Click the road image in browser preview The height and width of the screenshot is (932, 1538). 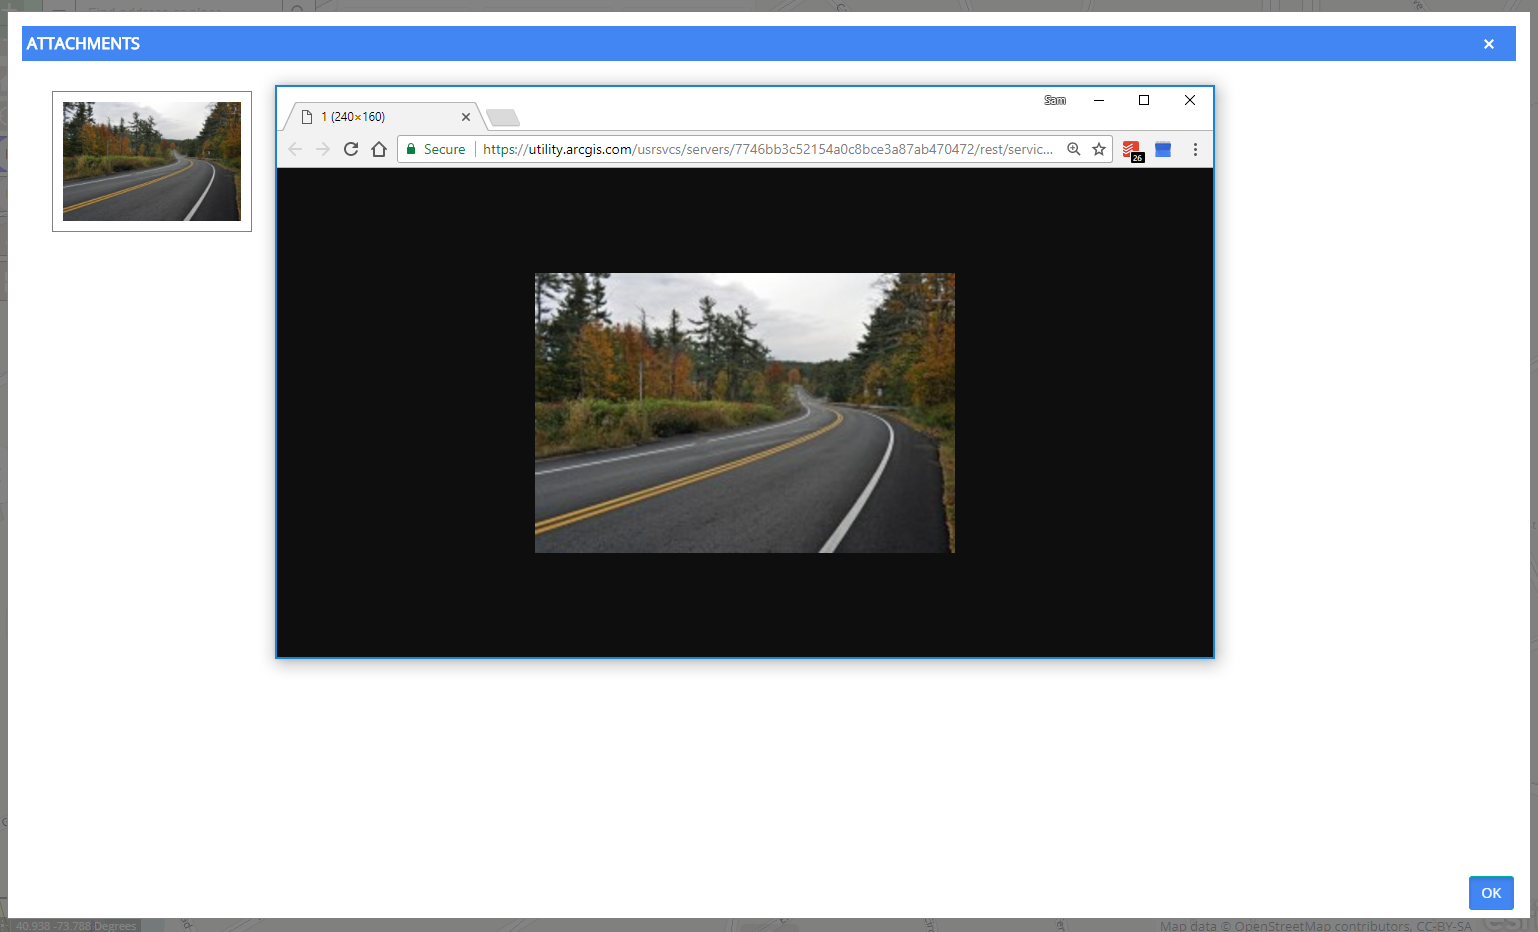point(745,413)
